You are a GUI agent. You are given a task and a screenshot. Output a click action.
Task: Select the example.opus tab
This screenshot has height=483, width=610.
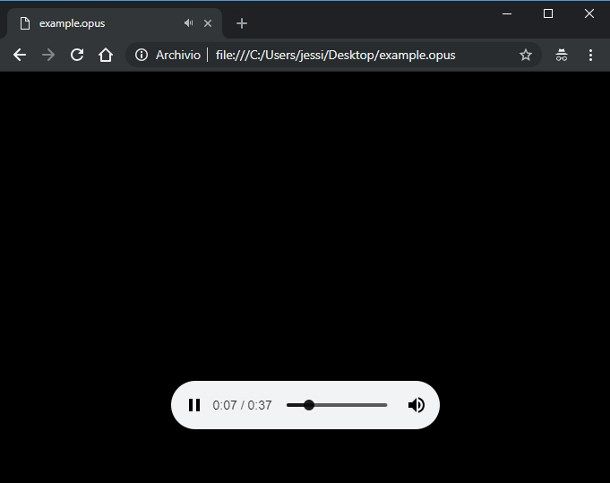[114, 23]
